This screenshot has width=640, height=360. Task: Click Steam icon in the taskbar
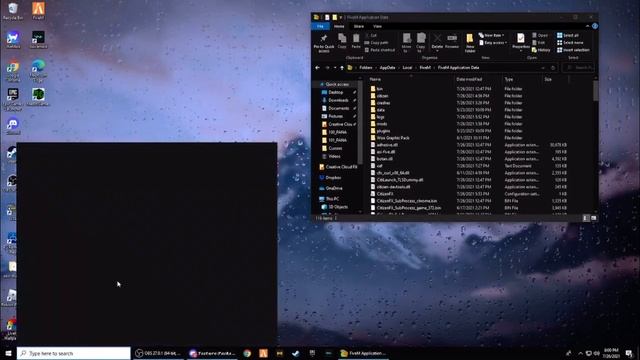pos(296,353)
